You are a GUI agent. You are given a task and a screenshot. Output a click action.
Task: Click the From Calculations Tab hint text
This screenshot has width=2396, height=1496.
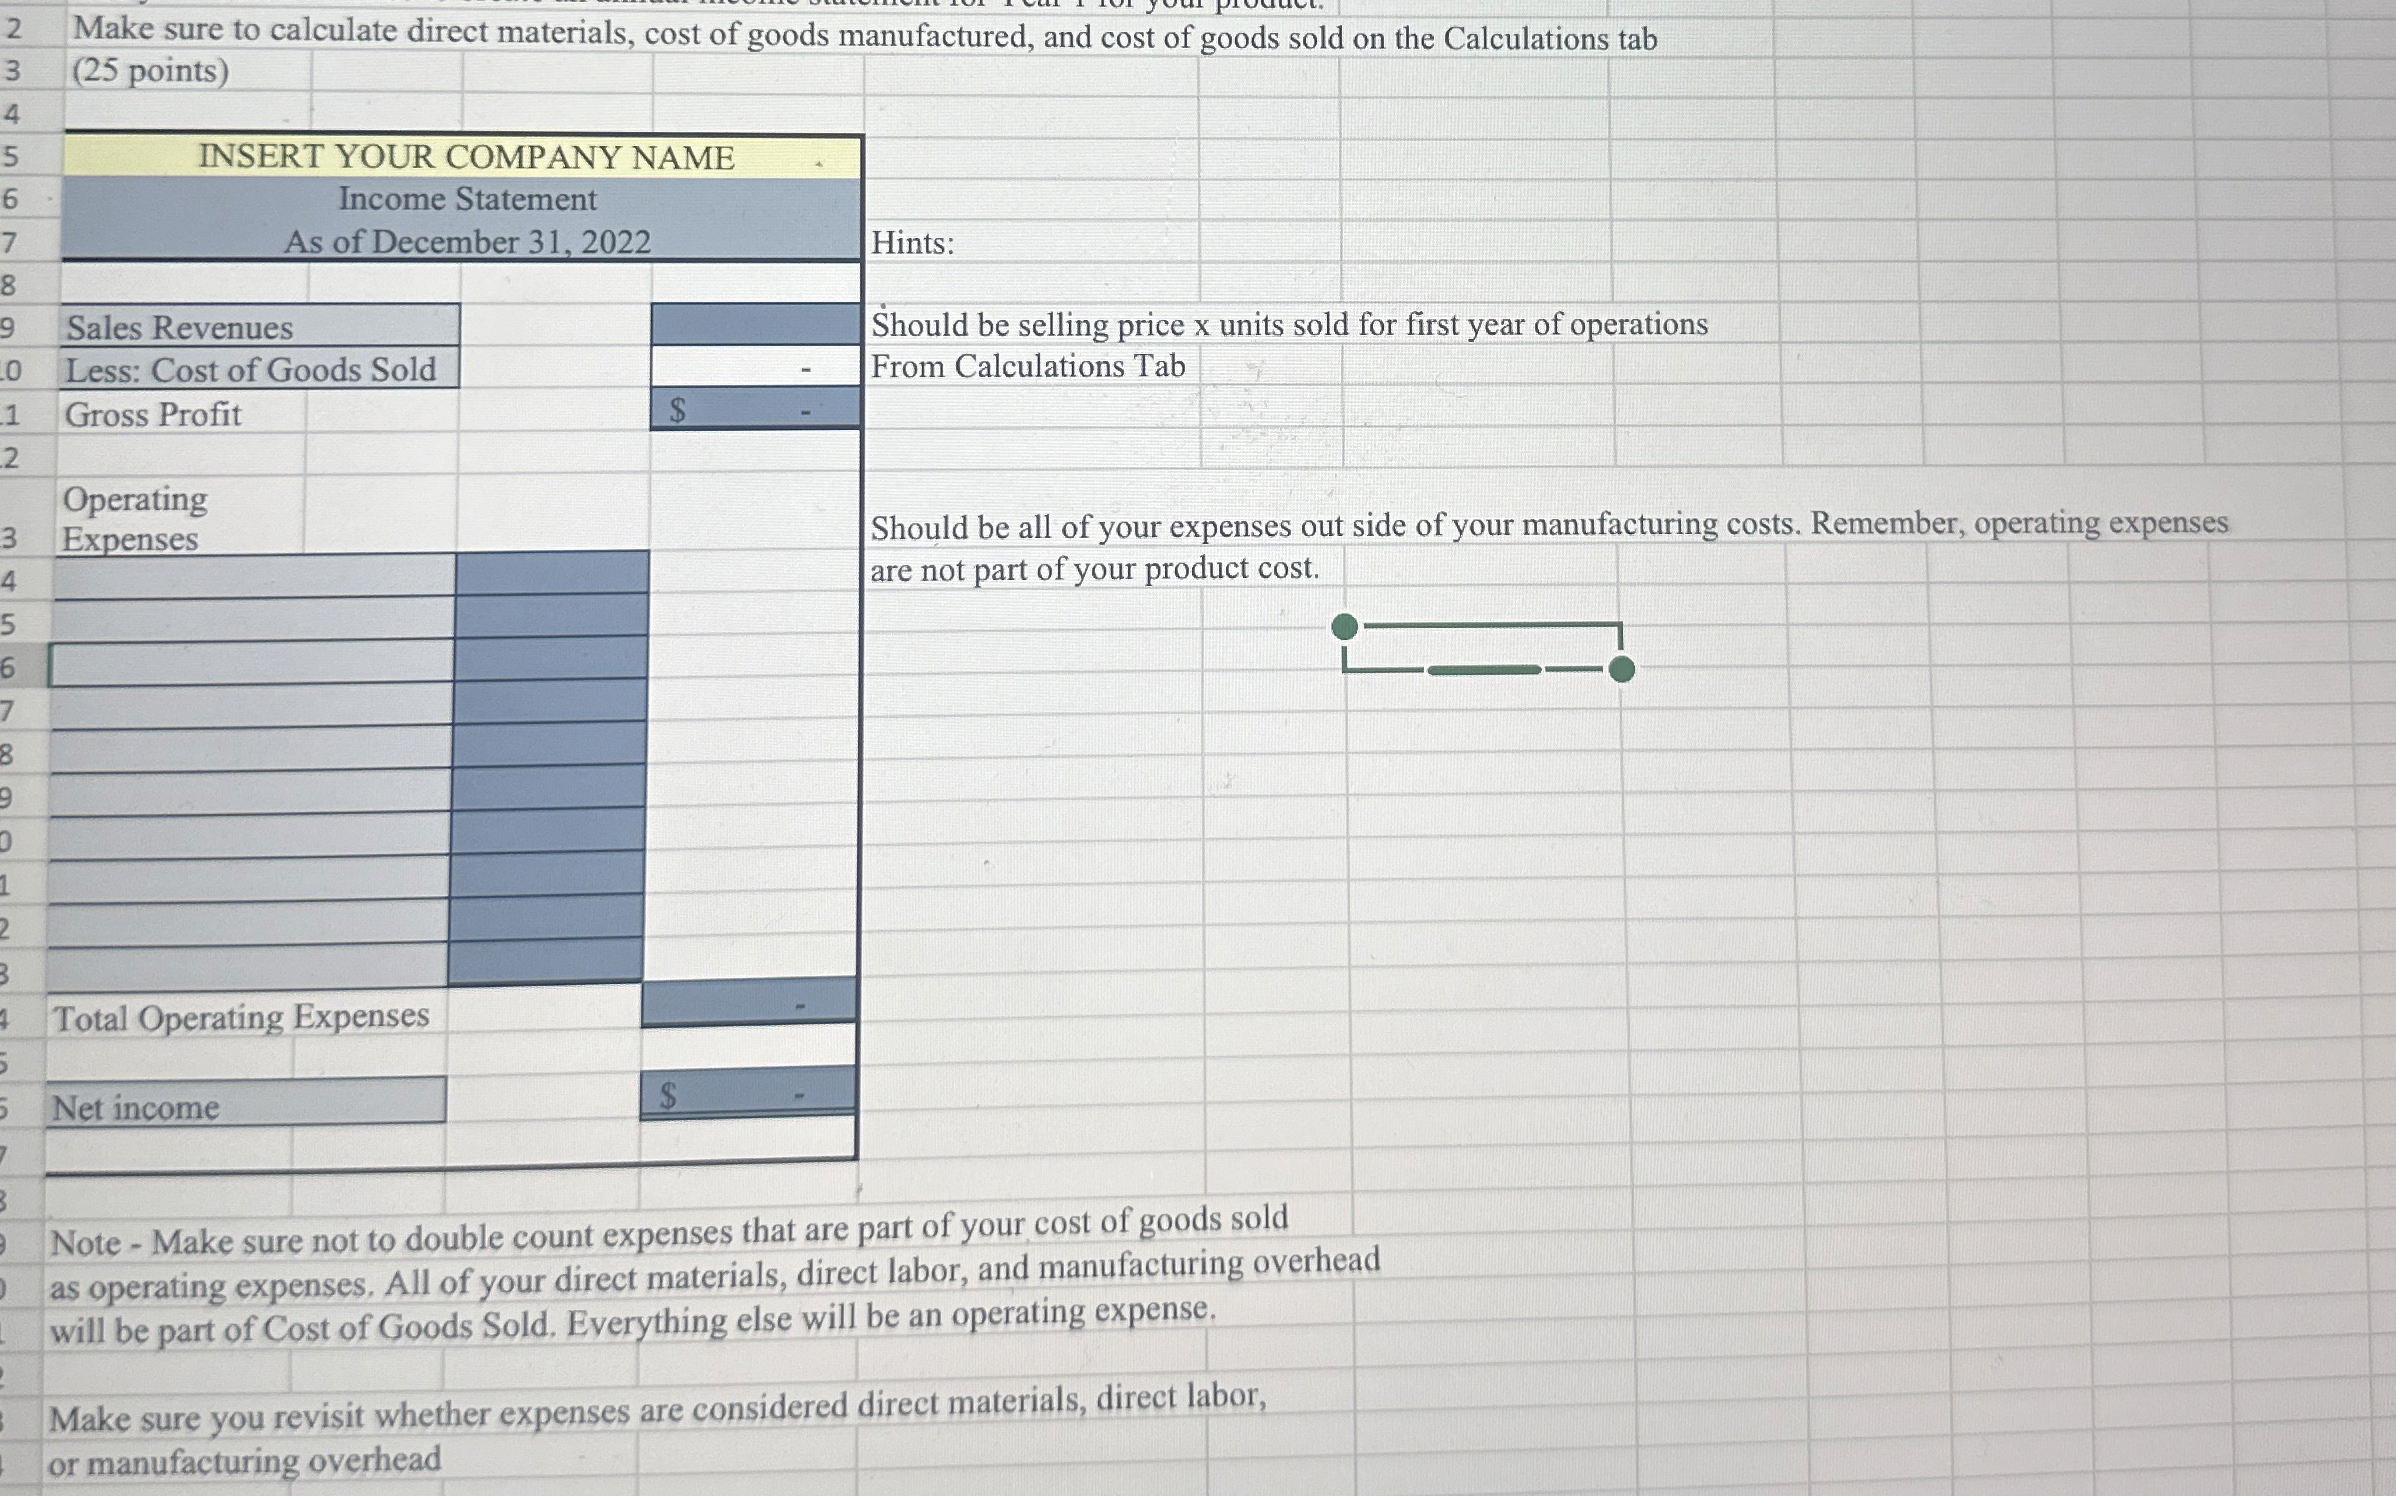point(1027,367)
